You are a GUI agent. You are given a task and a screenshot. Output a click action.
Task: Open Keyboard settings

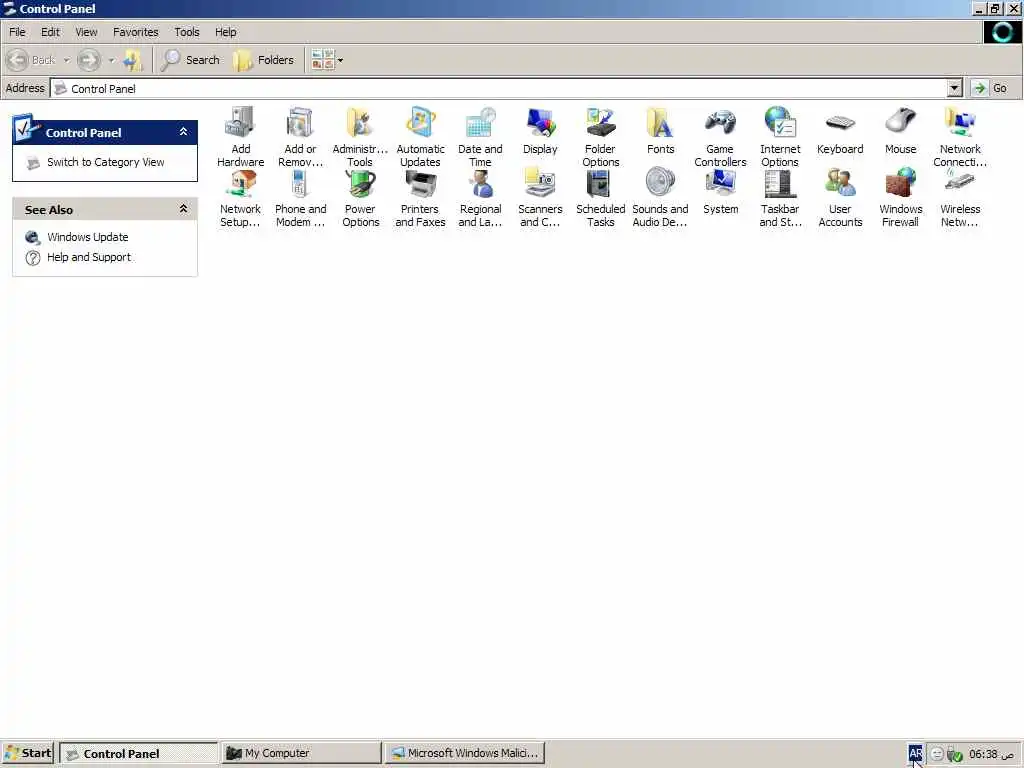[840, 131]
